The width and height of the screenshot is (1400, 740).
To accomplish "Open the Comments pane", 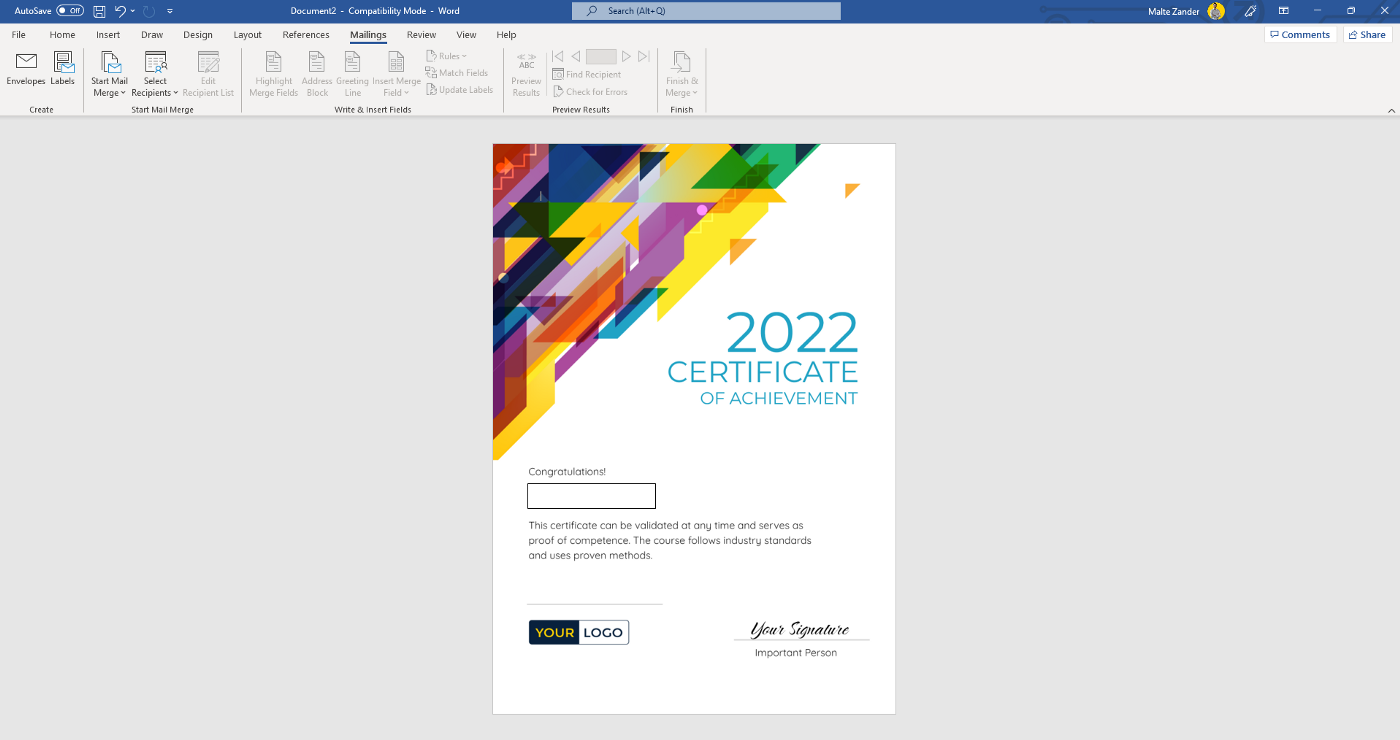I will pyautogui.click(x=1300, y=34).
